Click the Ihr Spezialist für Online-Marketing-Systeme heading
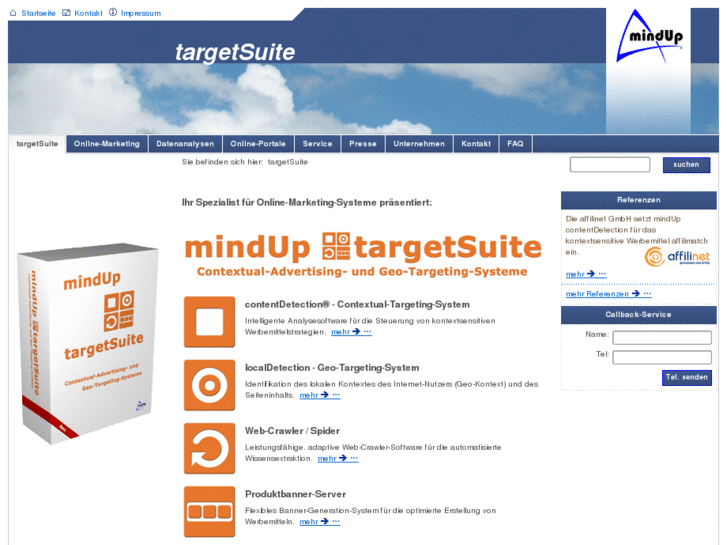 (x=306, y=203)
